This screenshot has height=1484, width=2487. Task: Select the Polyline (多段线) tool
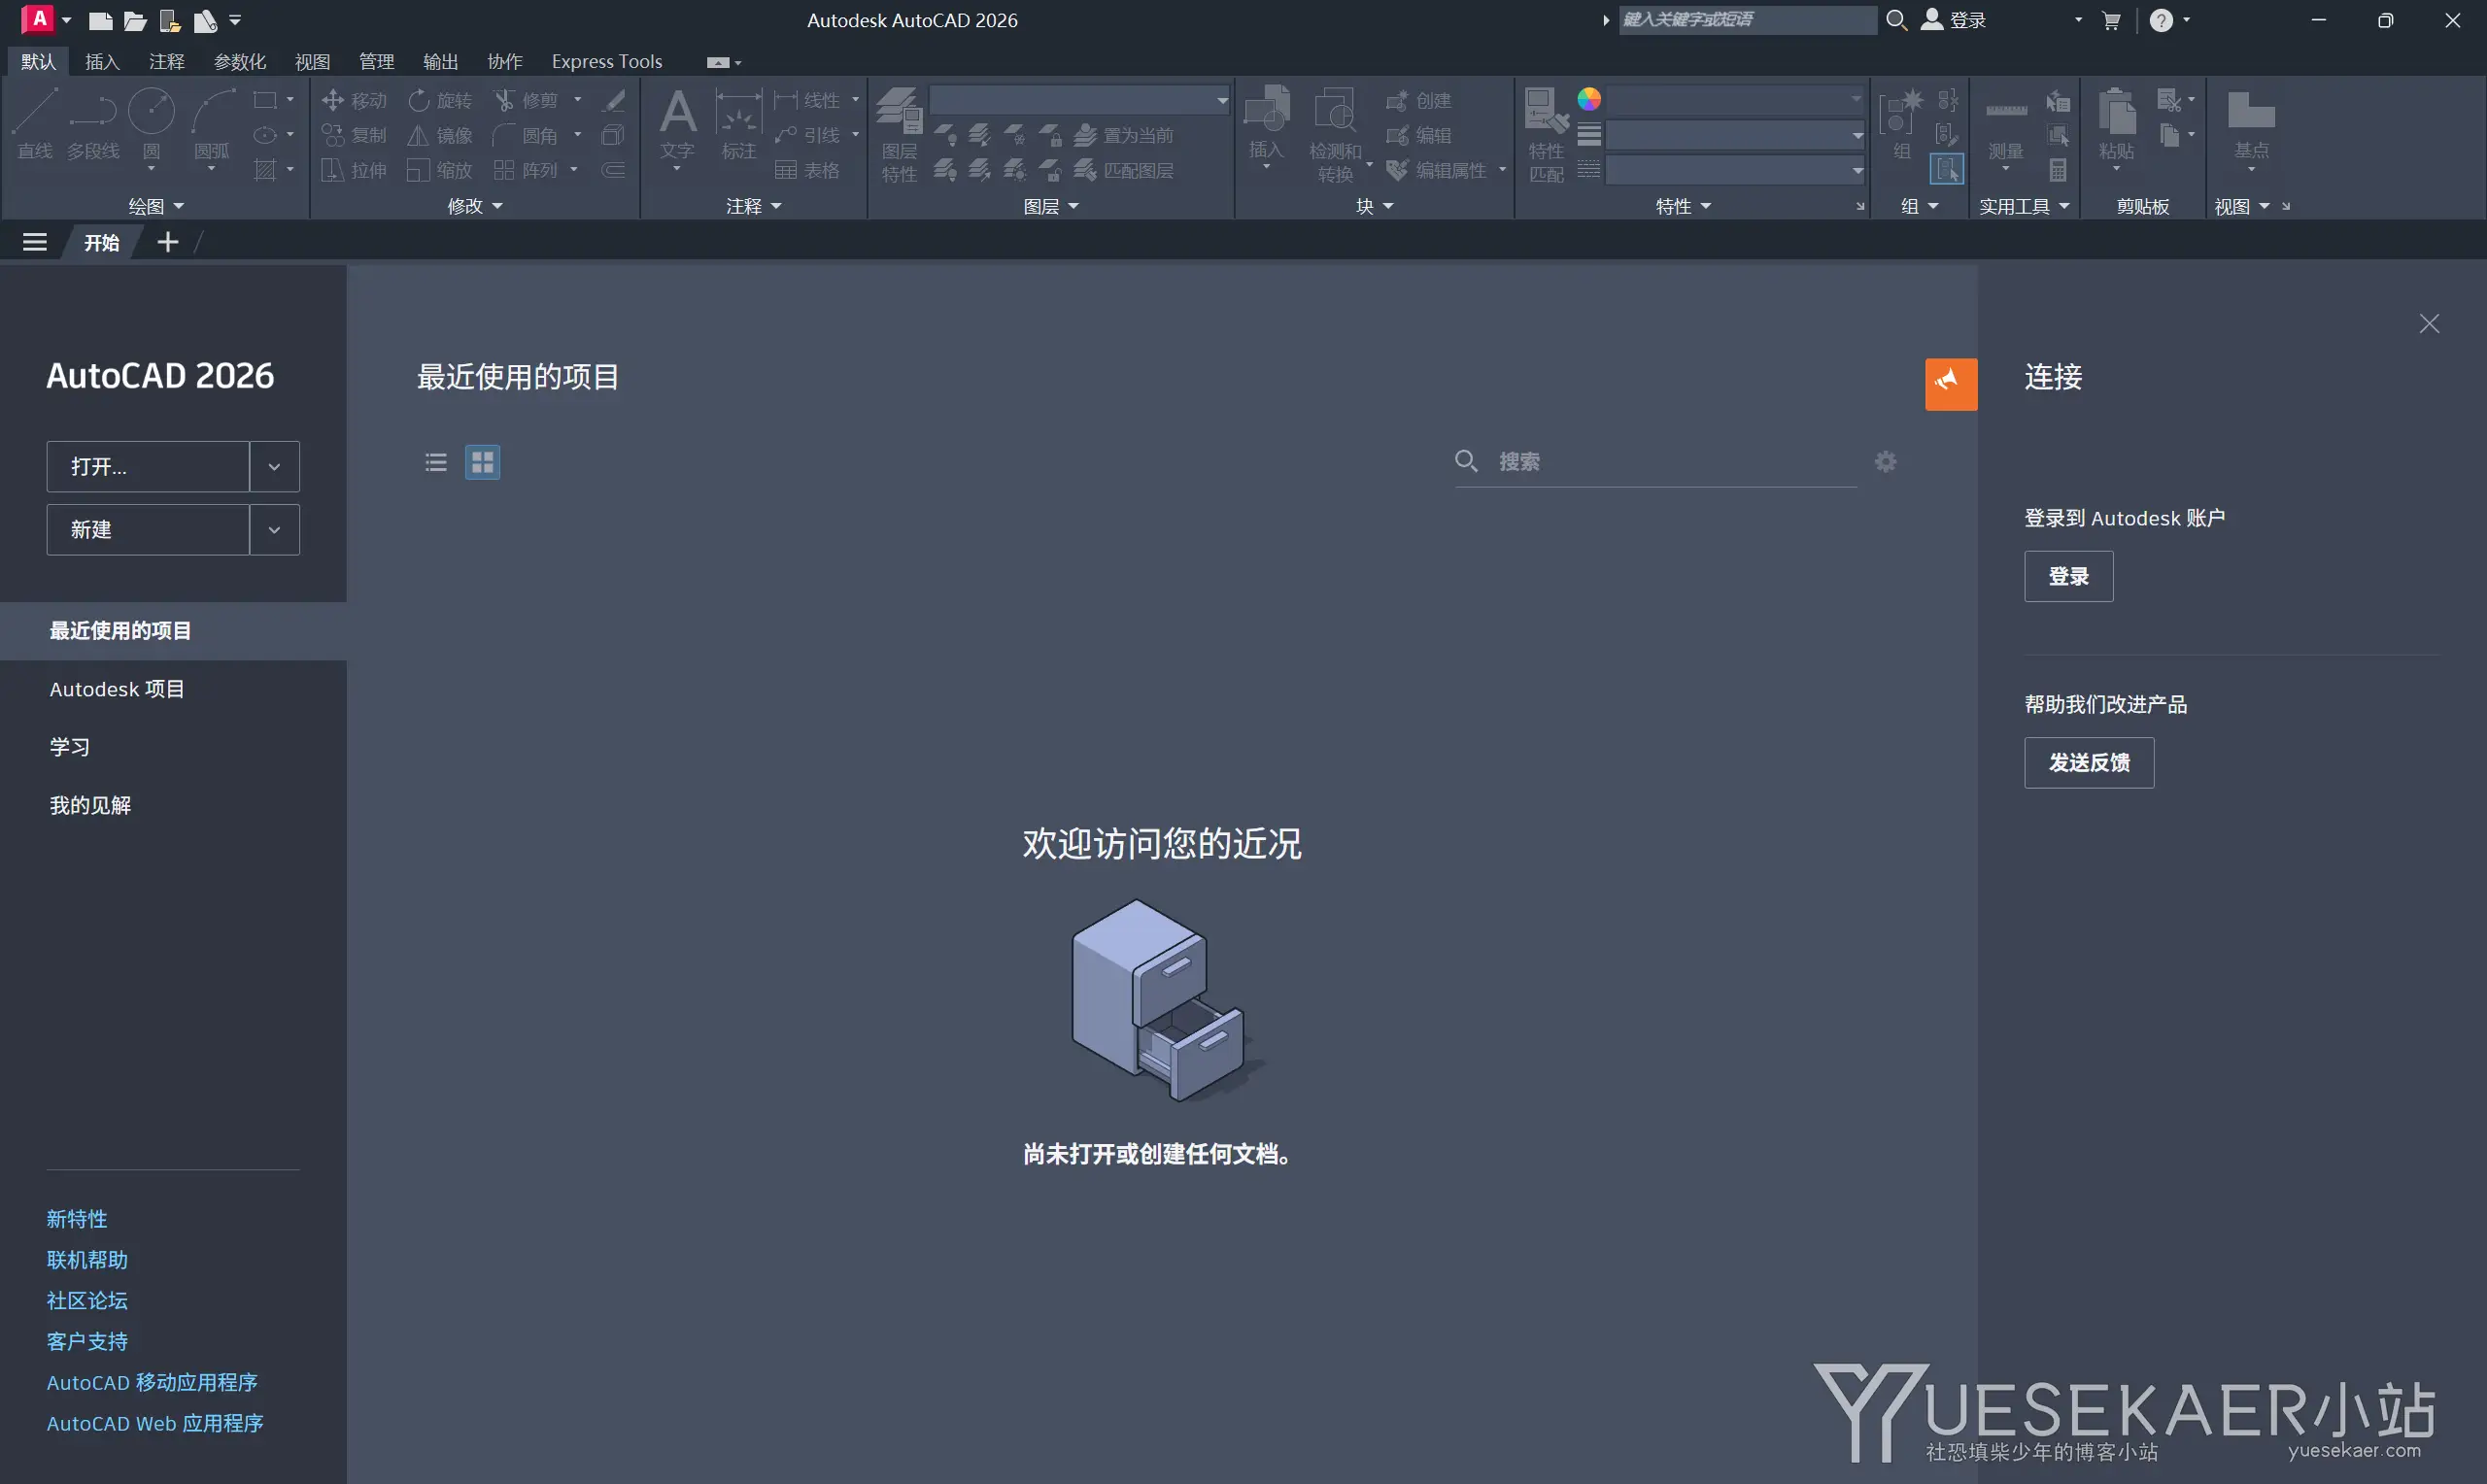[x=93, y=124]
